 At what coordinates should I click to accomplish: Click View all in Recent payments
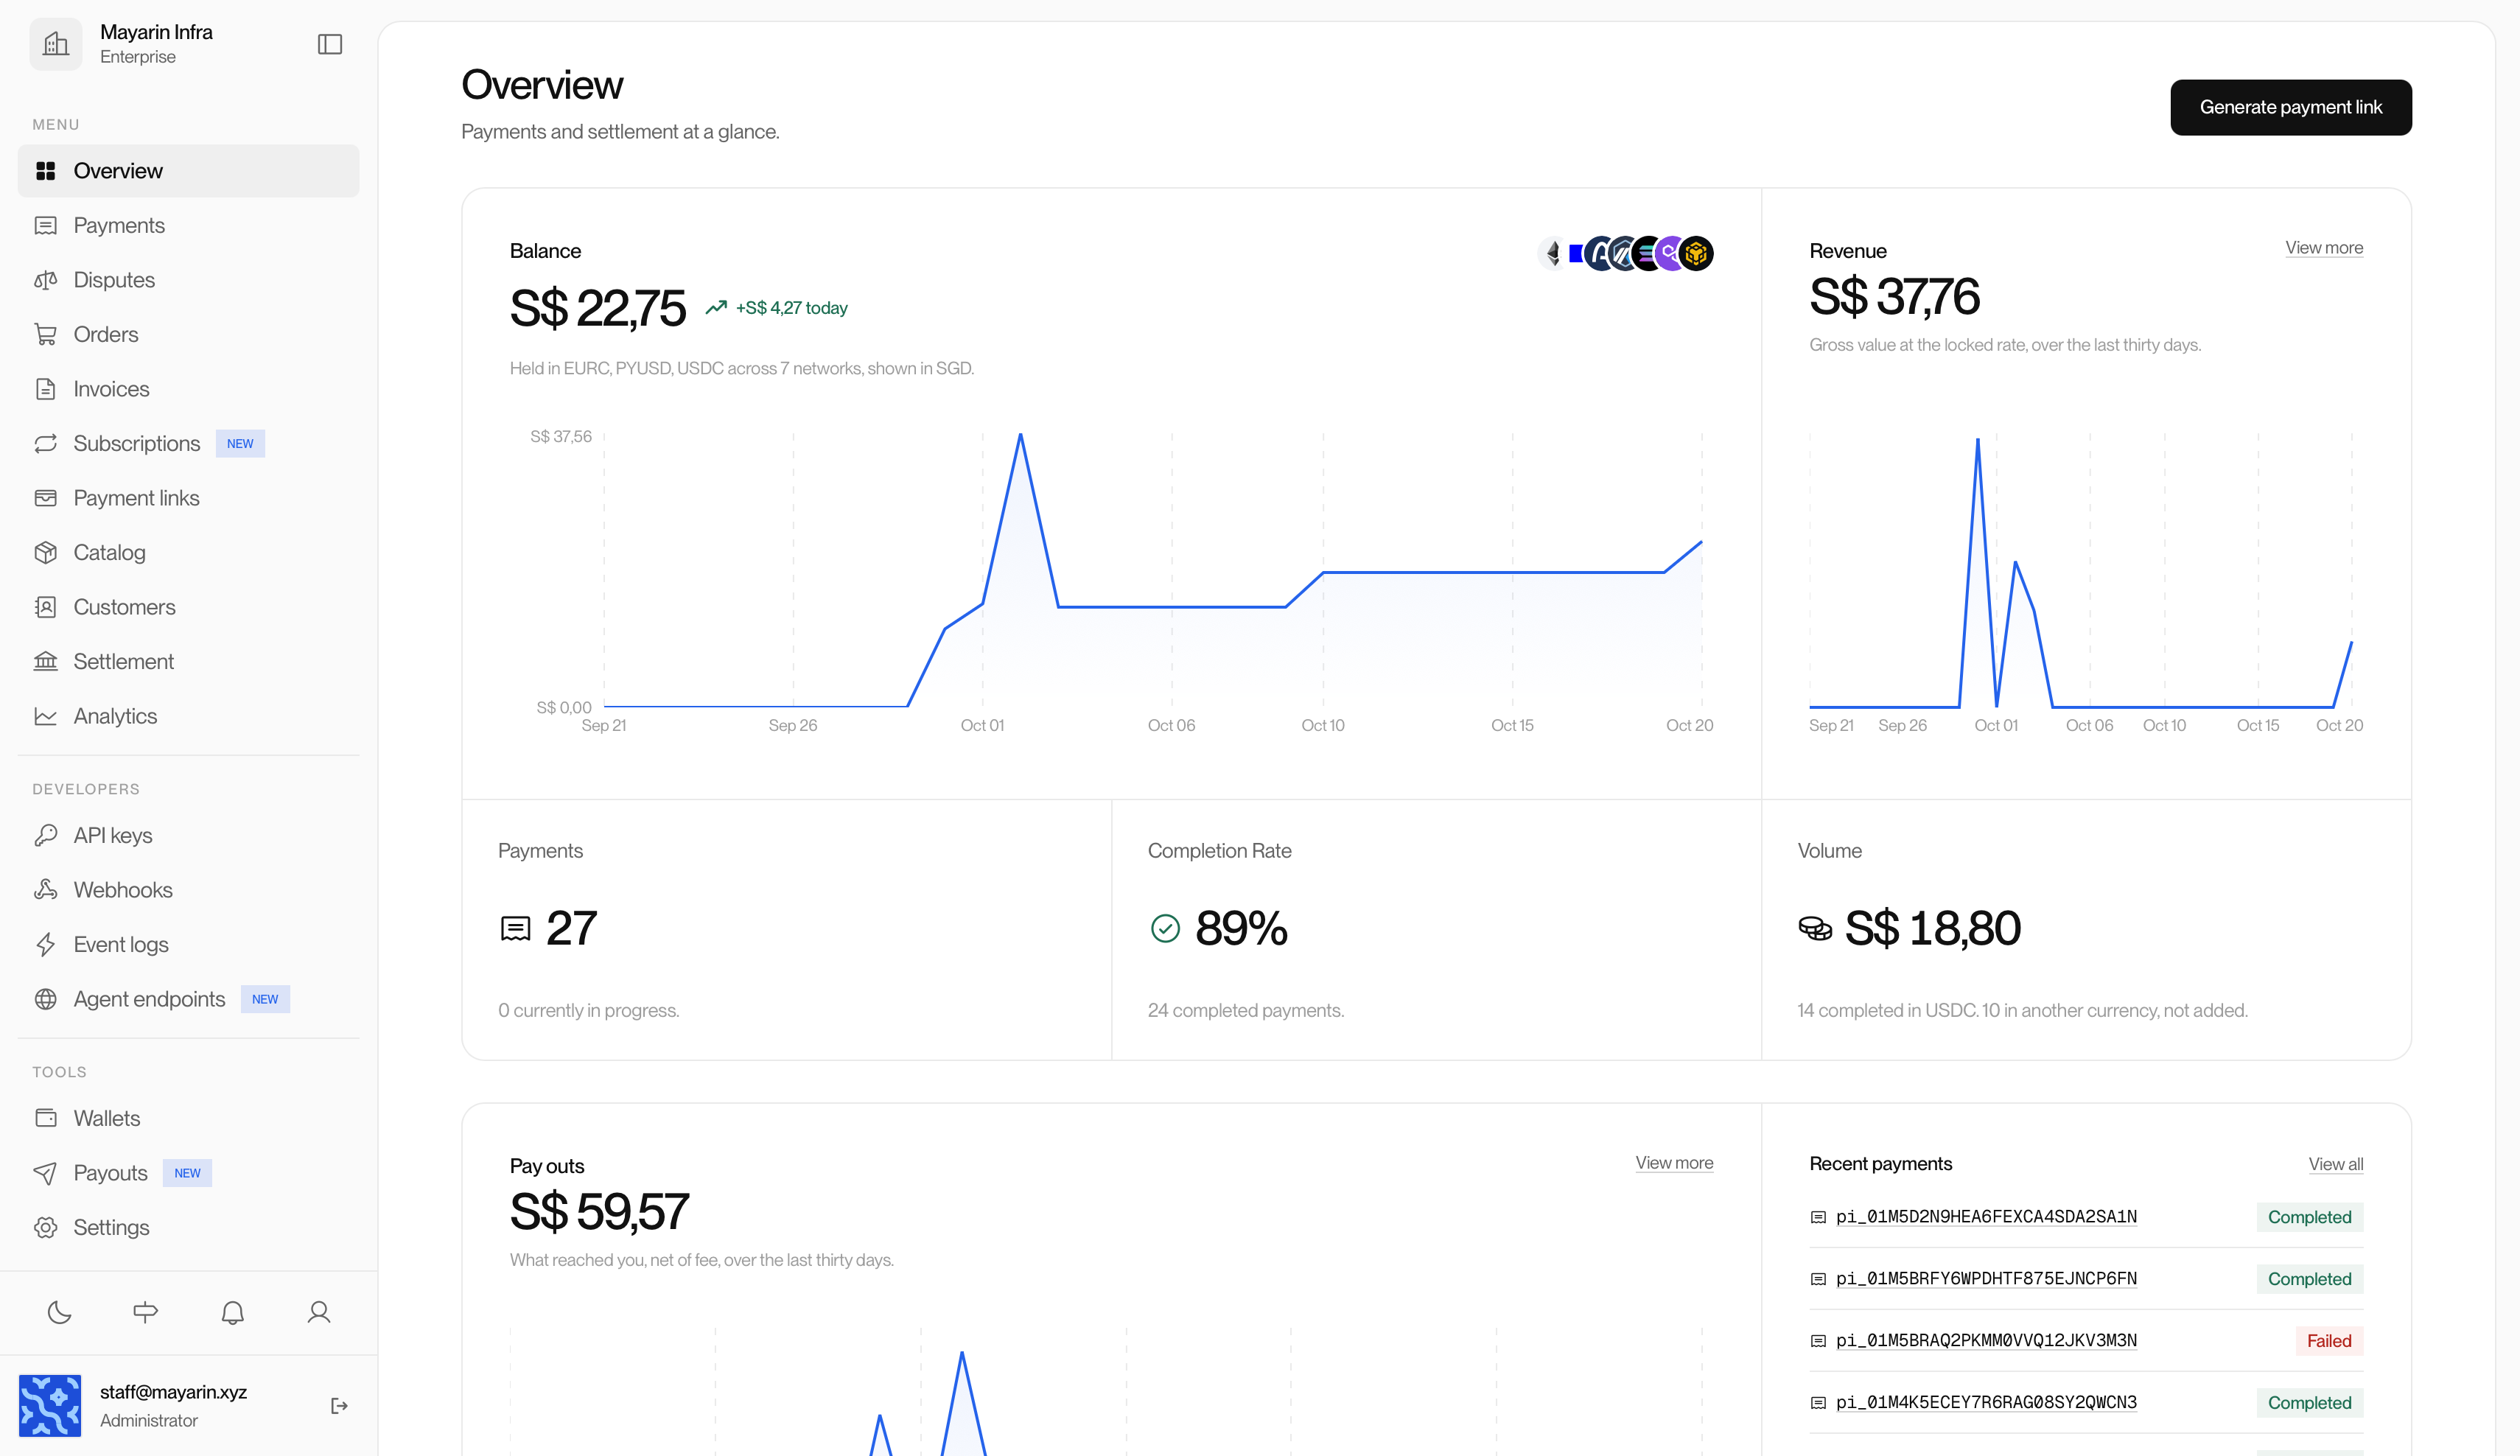(x=2336, y=1164)
